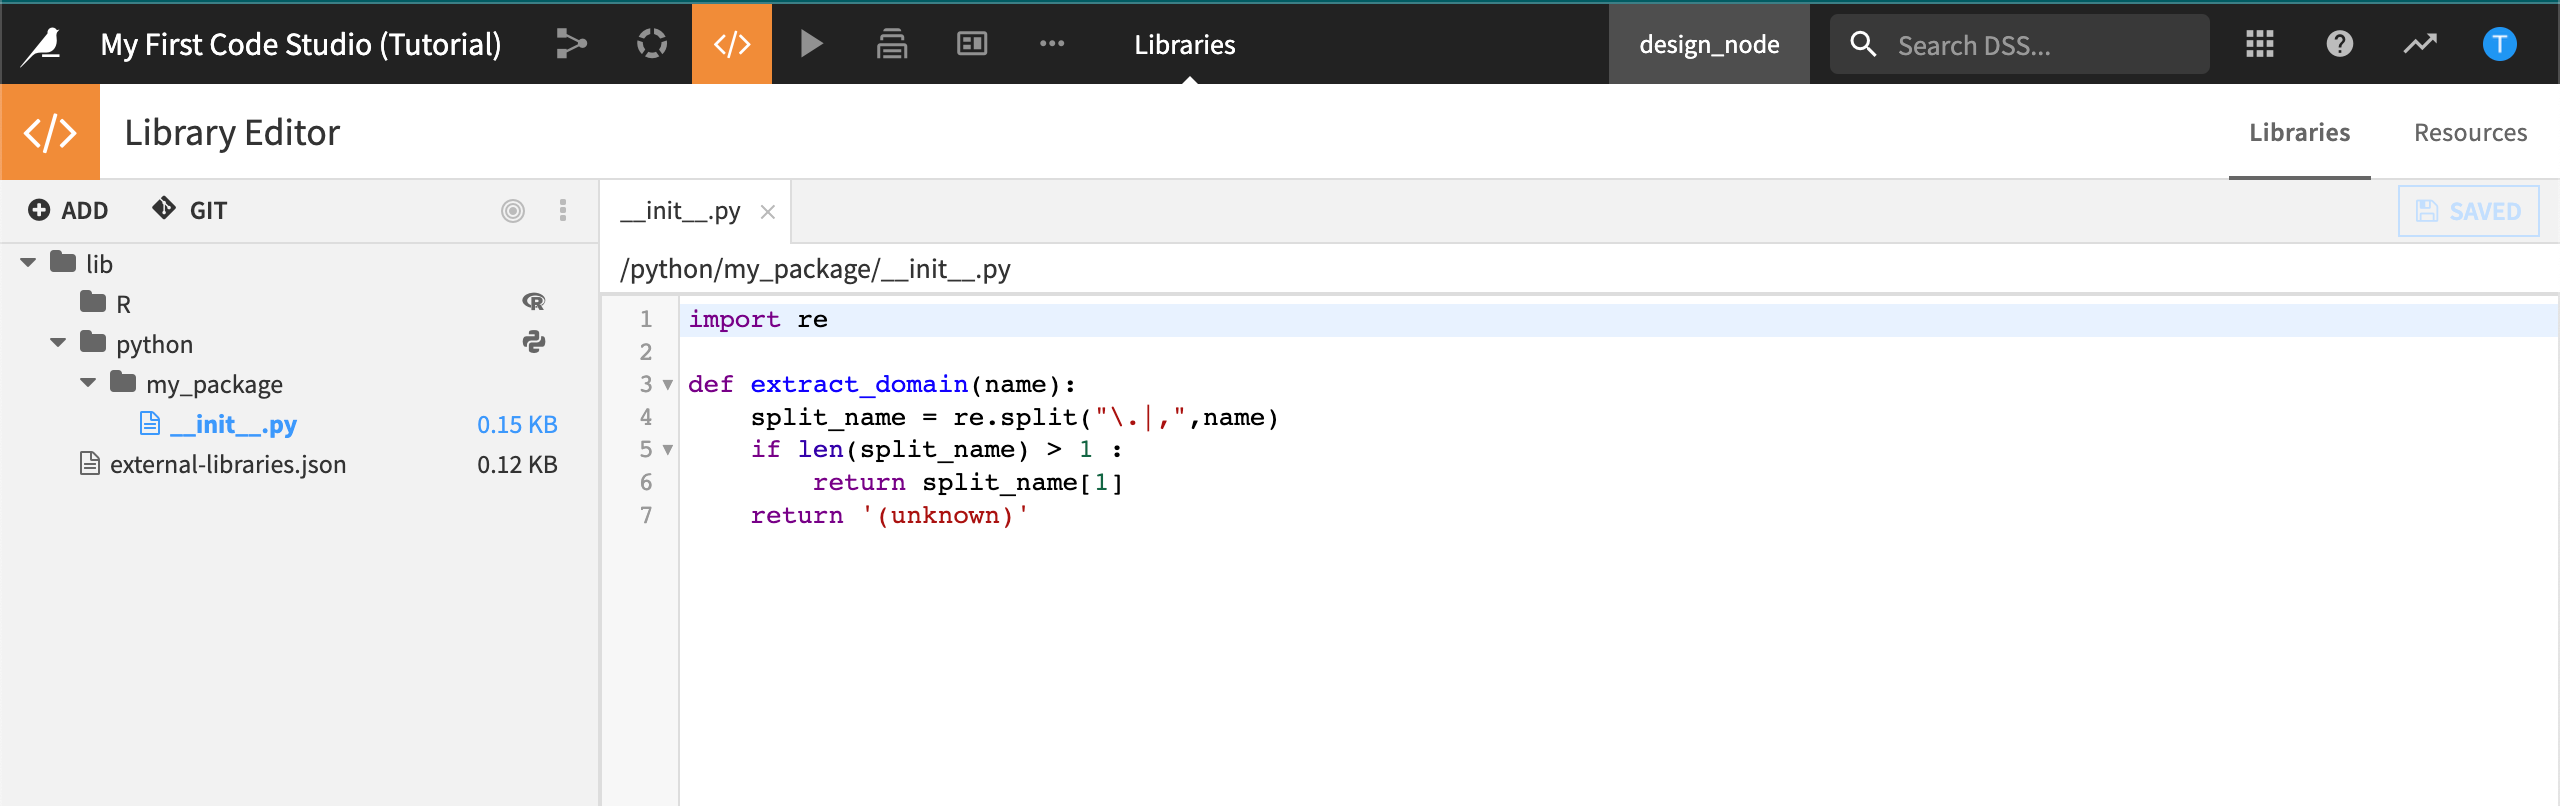Select the lib root folder
2560x806 pixels.
pos(98,264)
